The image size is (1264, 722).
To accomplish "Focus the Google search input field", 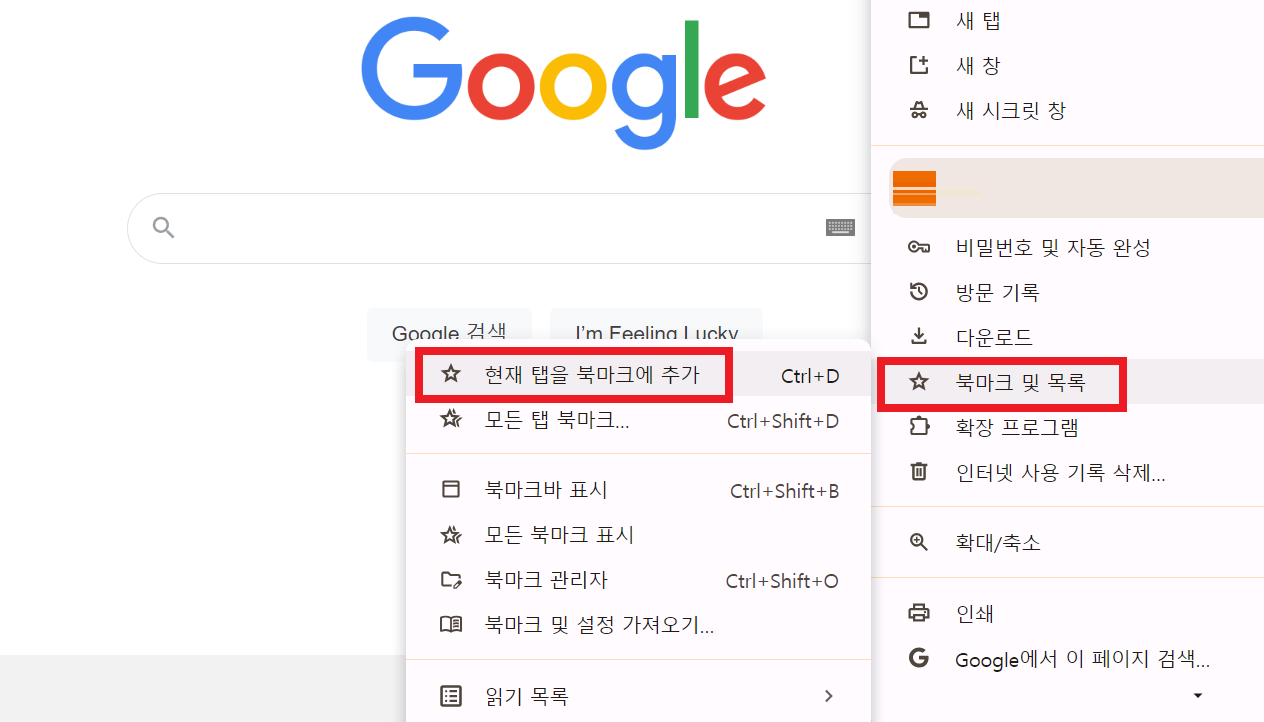I will click(x=500, y=228).
